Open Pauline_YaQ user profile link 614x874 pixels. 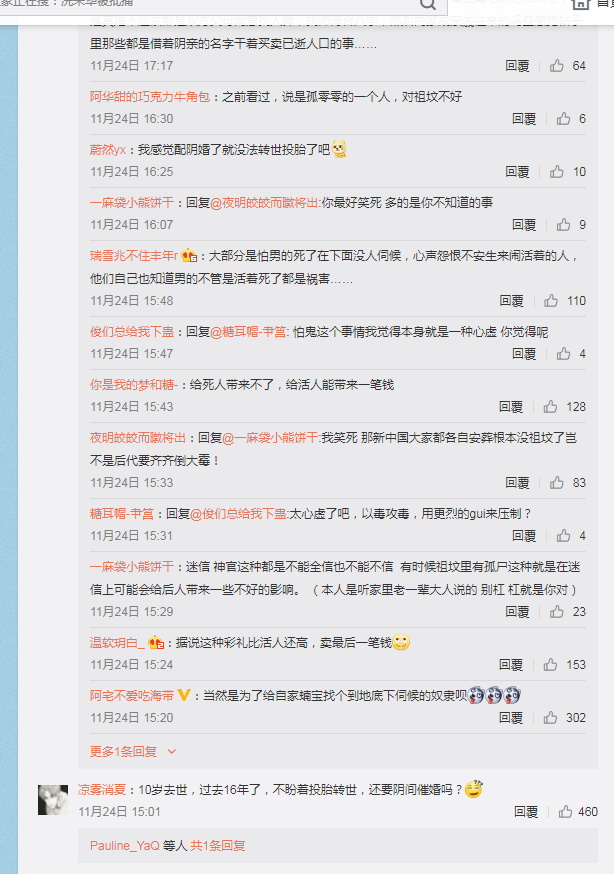coord(125,846)
